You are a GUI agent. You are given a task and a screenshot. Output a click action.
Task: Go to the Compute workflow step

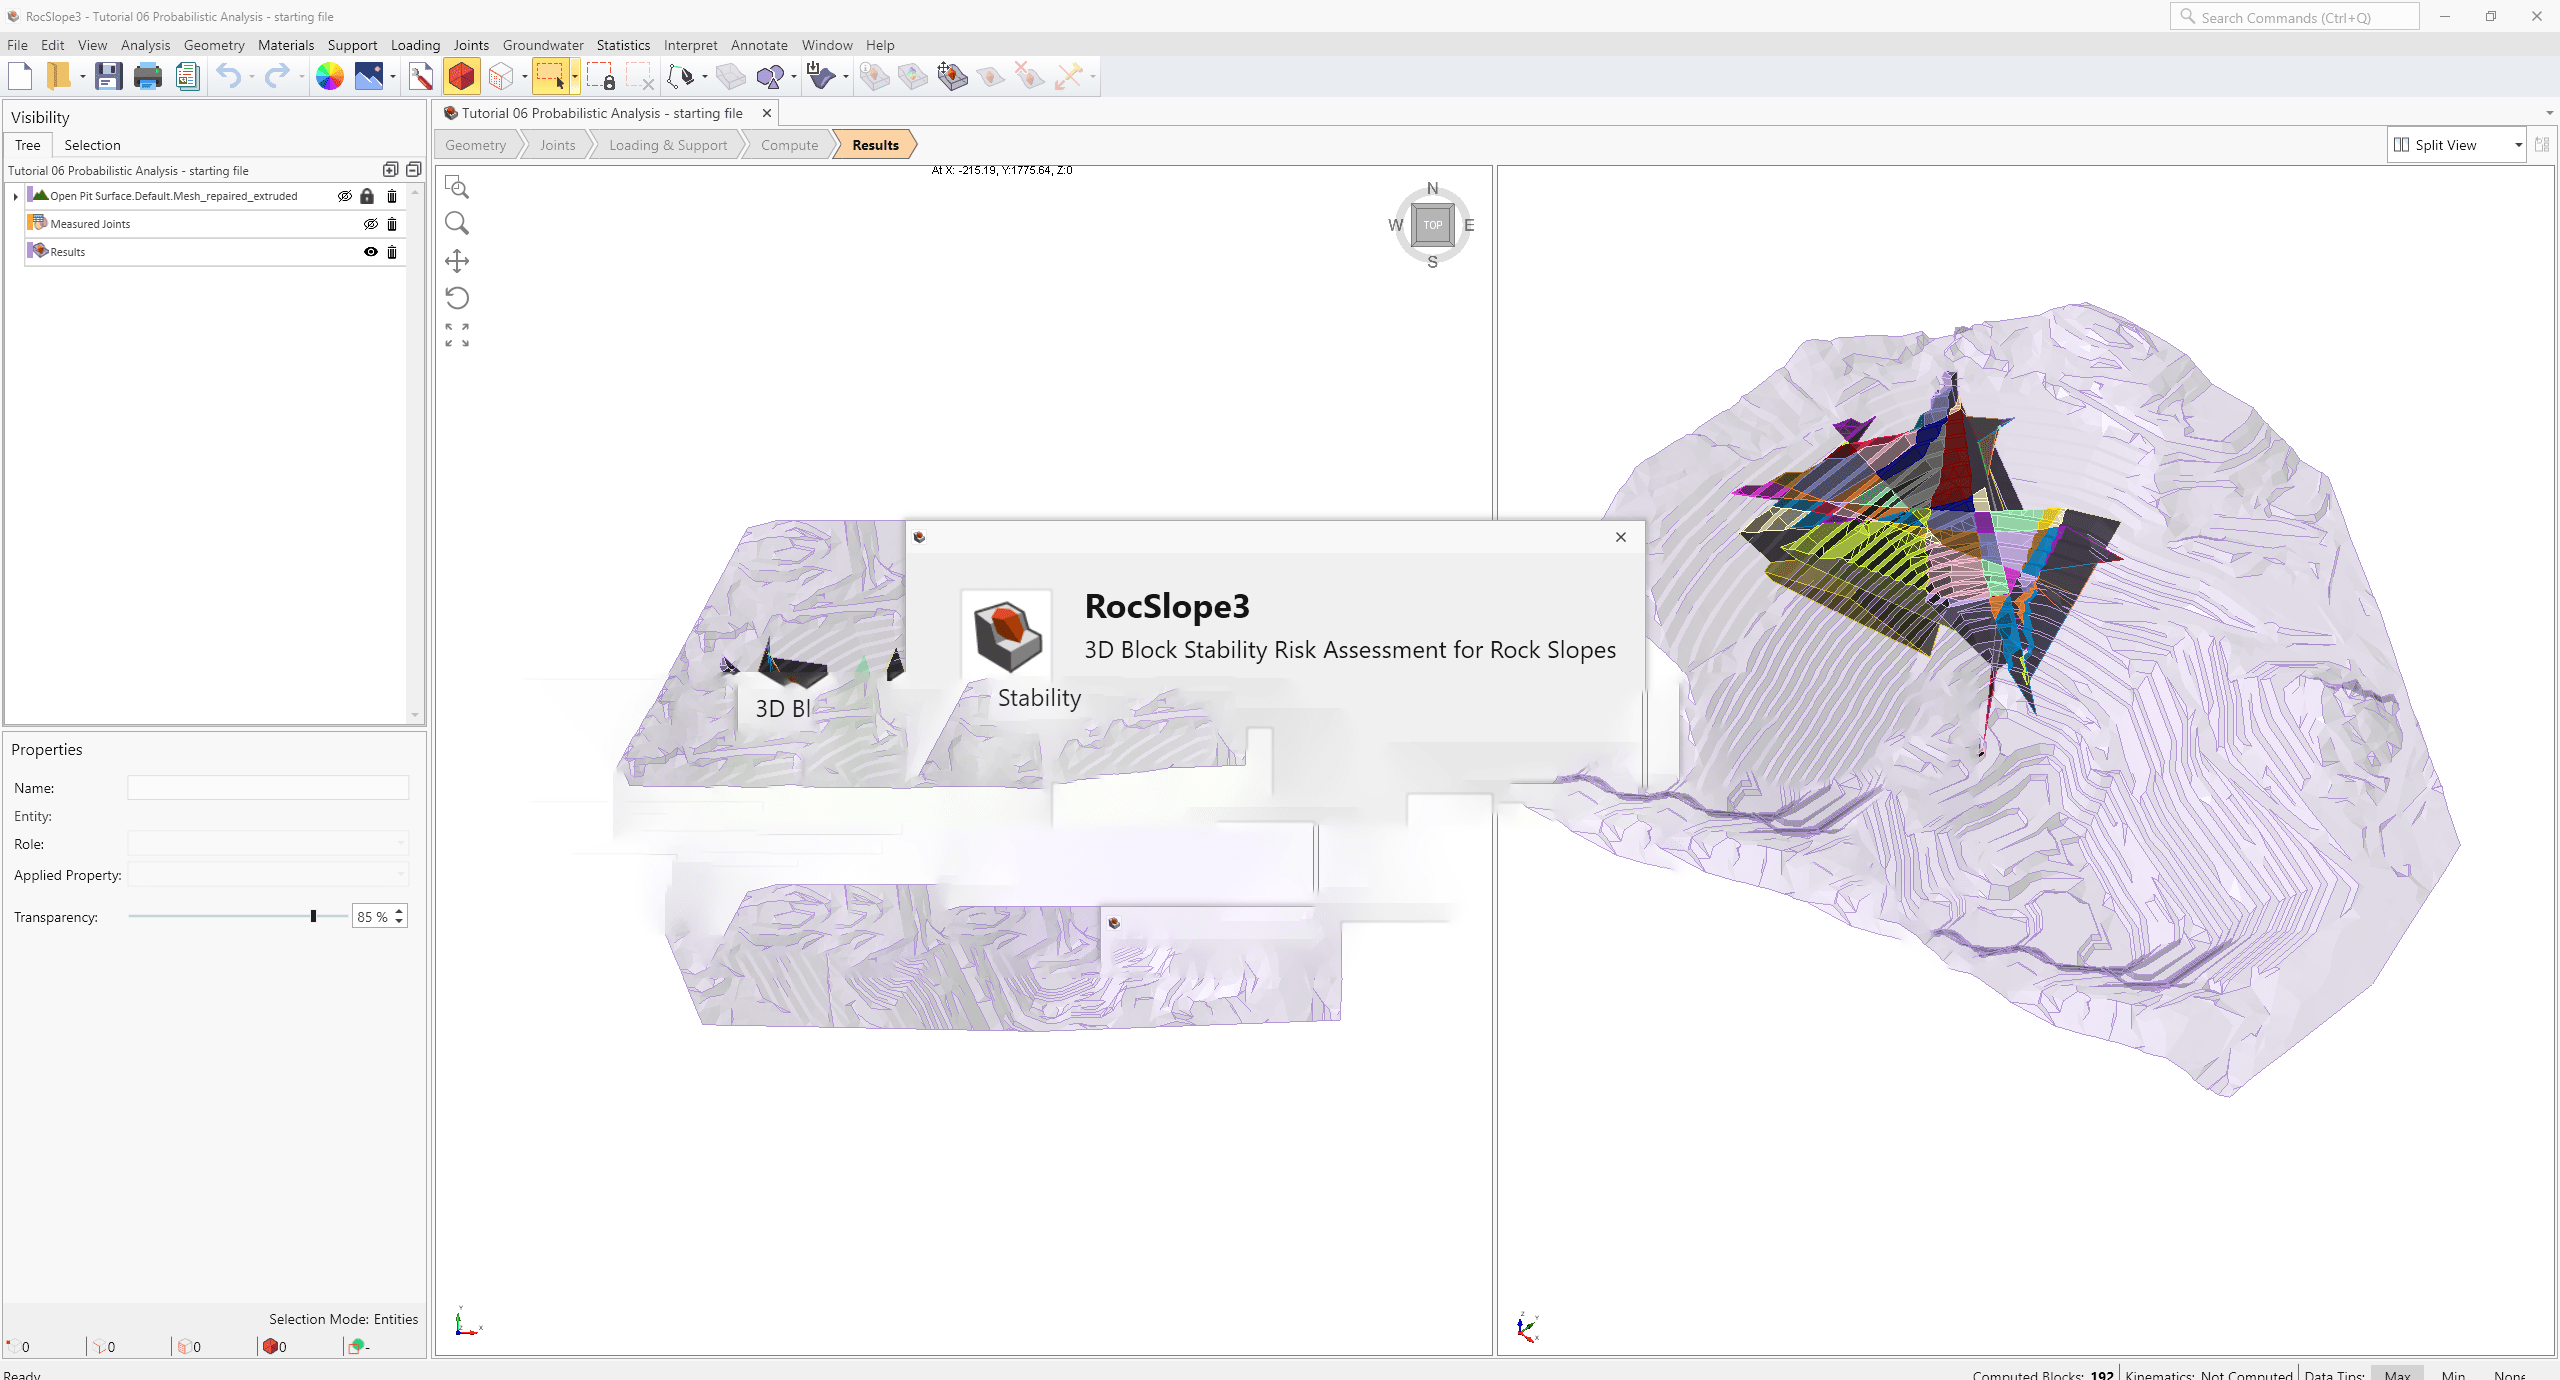tap(789, 145)
